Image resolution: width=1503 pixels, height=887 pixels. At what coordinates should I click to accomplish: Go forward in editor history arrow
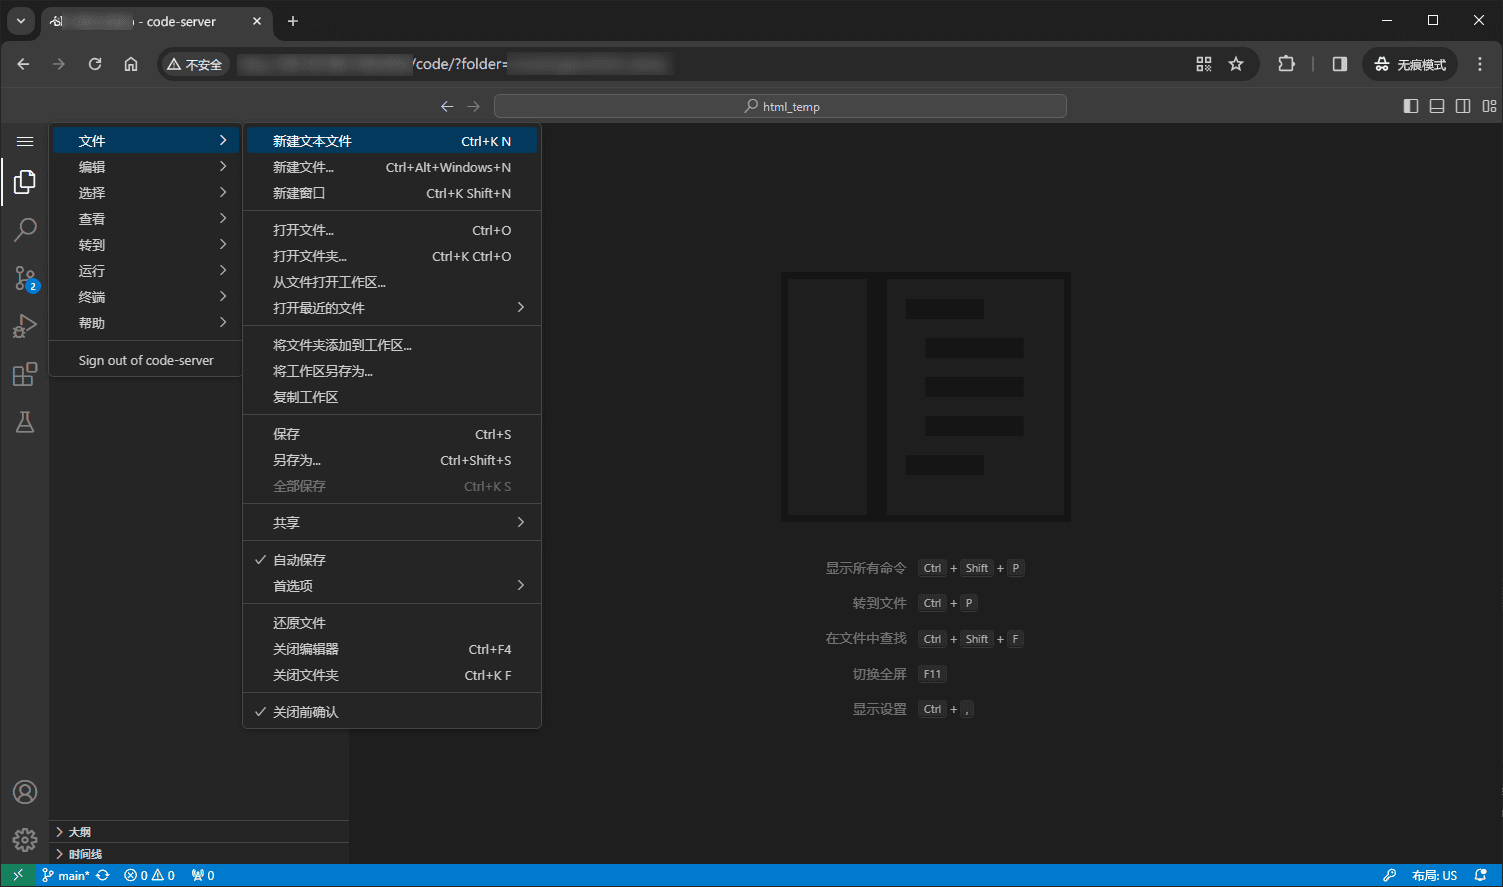pyautogui.click(x=474, y=106)
